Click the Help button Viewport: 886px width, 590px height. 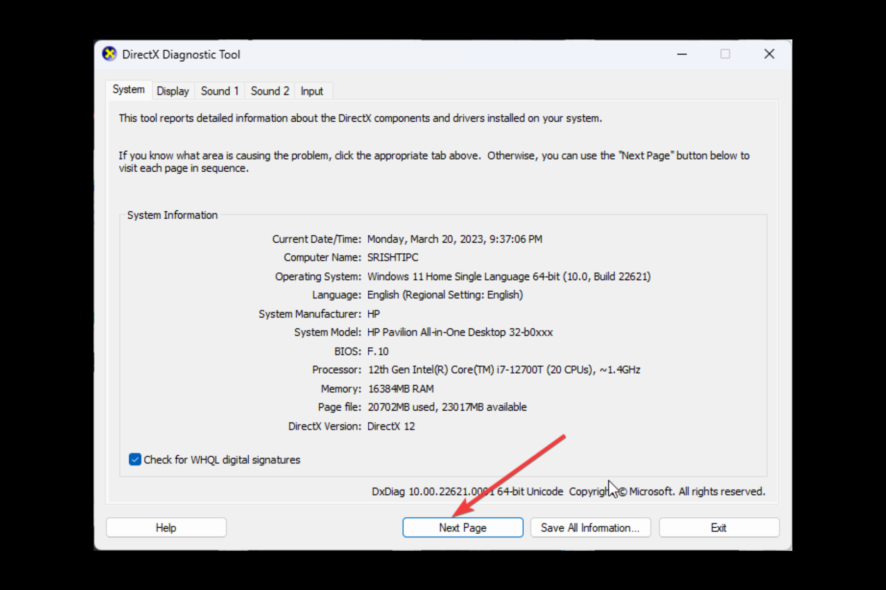[x=166, y=528]
